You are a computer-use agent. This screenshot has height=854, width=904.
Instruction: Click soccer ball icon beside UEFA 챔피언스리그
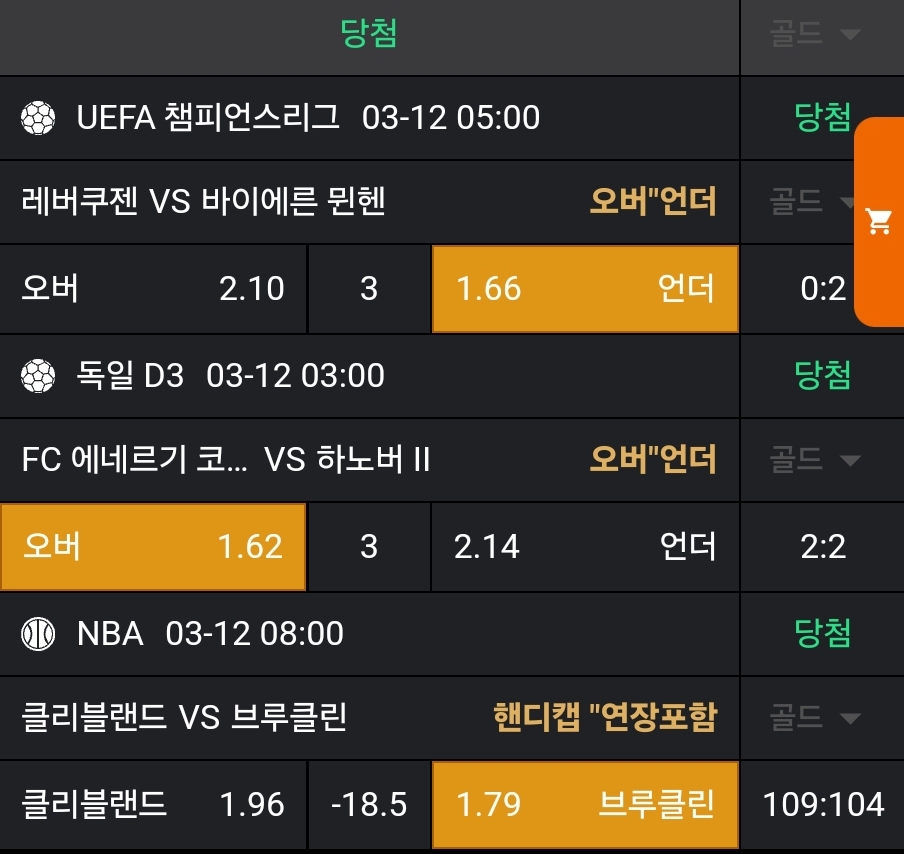[38, 118]
